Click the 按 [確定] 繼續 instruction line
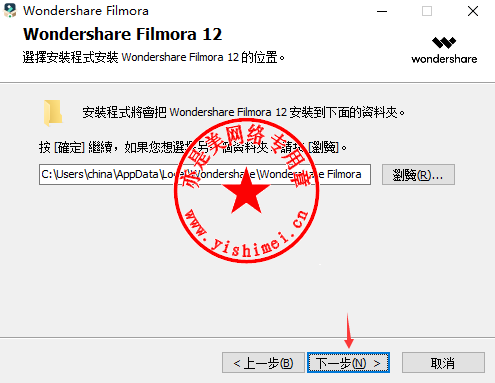This screenshot has width=495, height=383. pos(193,147)
